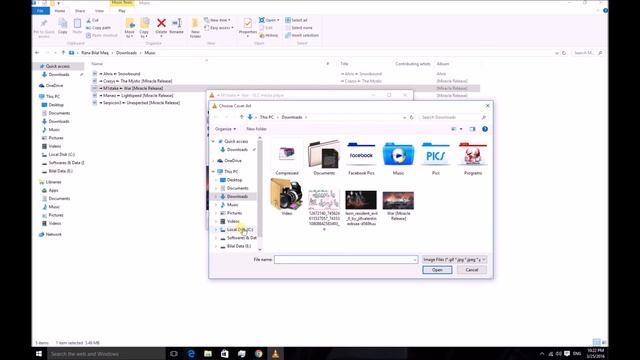Open the Compressed folder in dialog

point(287,158)
